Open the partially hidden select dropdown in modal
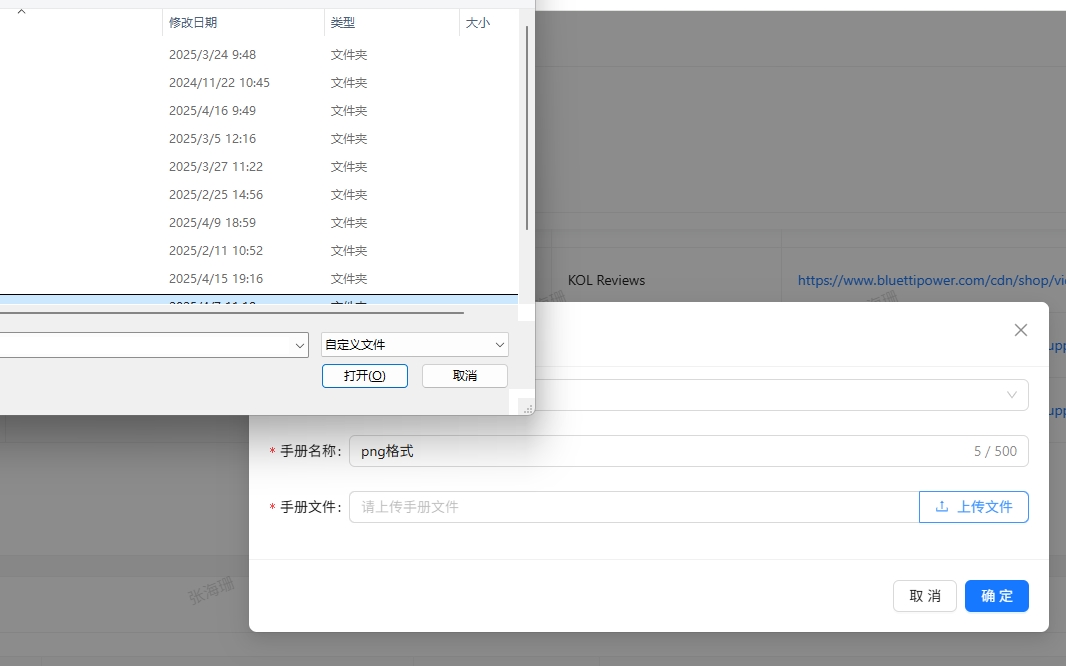1066x666 pixels. tap(782, 395)
